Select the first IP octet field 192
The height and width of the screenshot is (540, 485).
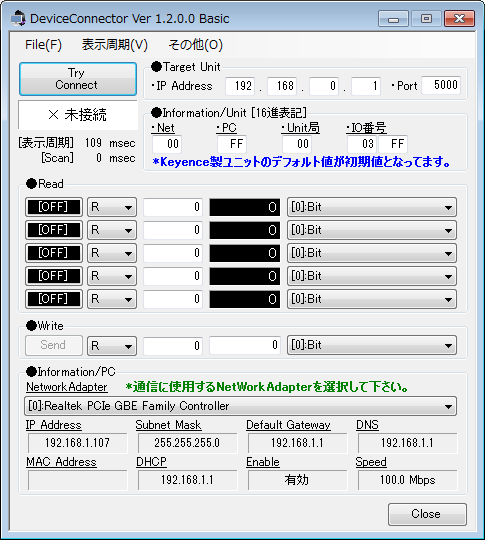tap(240, 86)
